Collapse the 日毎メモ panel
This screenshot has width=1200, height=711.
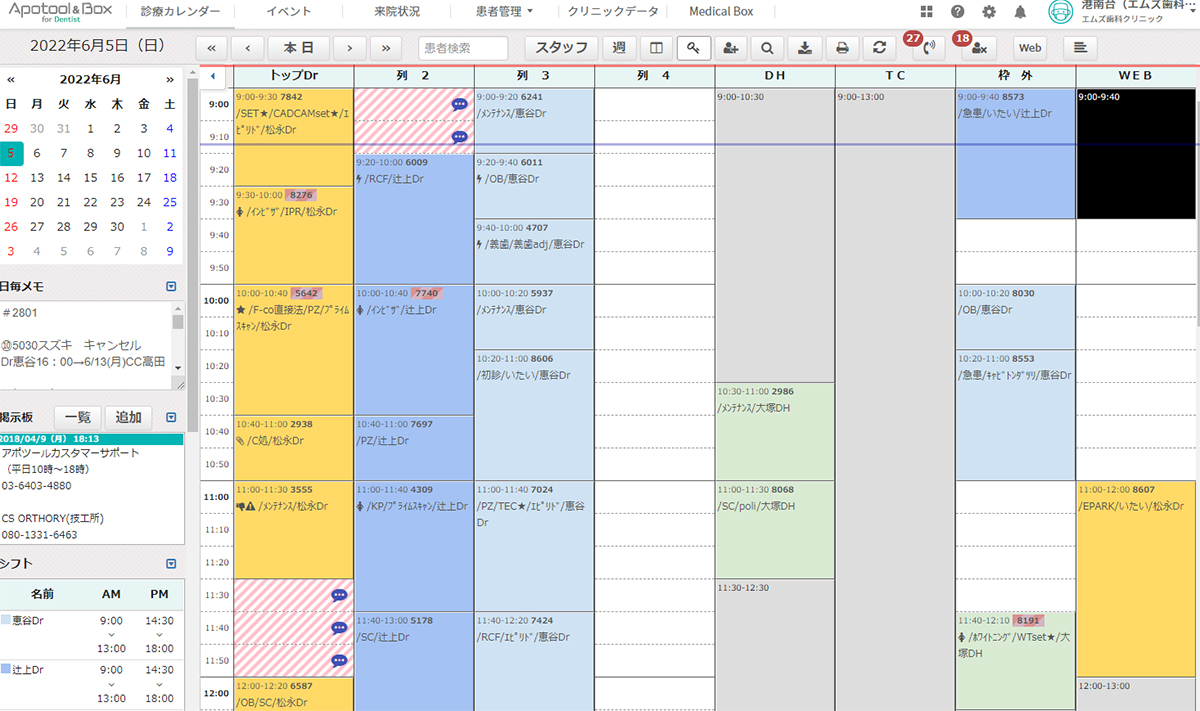[171, 287]
